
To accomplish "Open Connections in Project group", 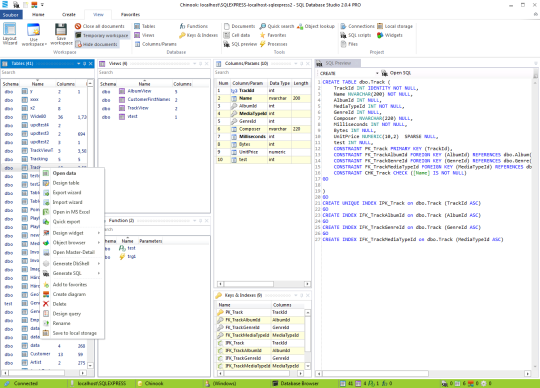I will click(357, 26).
